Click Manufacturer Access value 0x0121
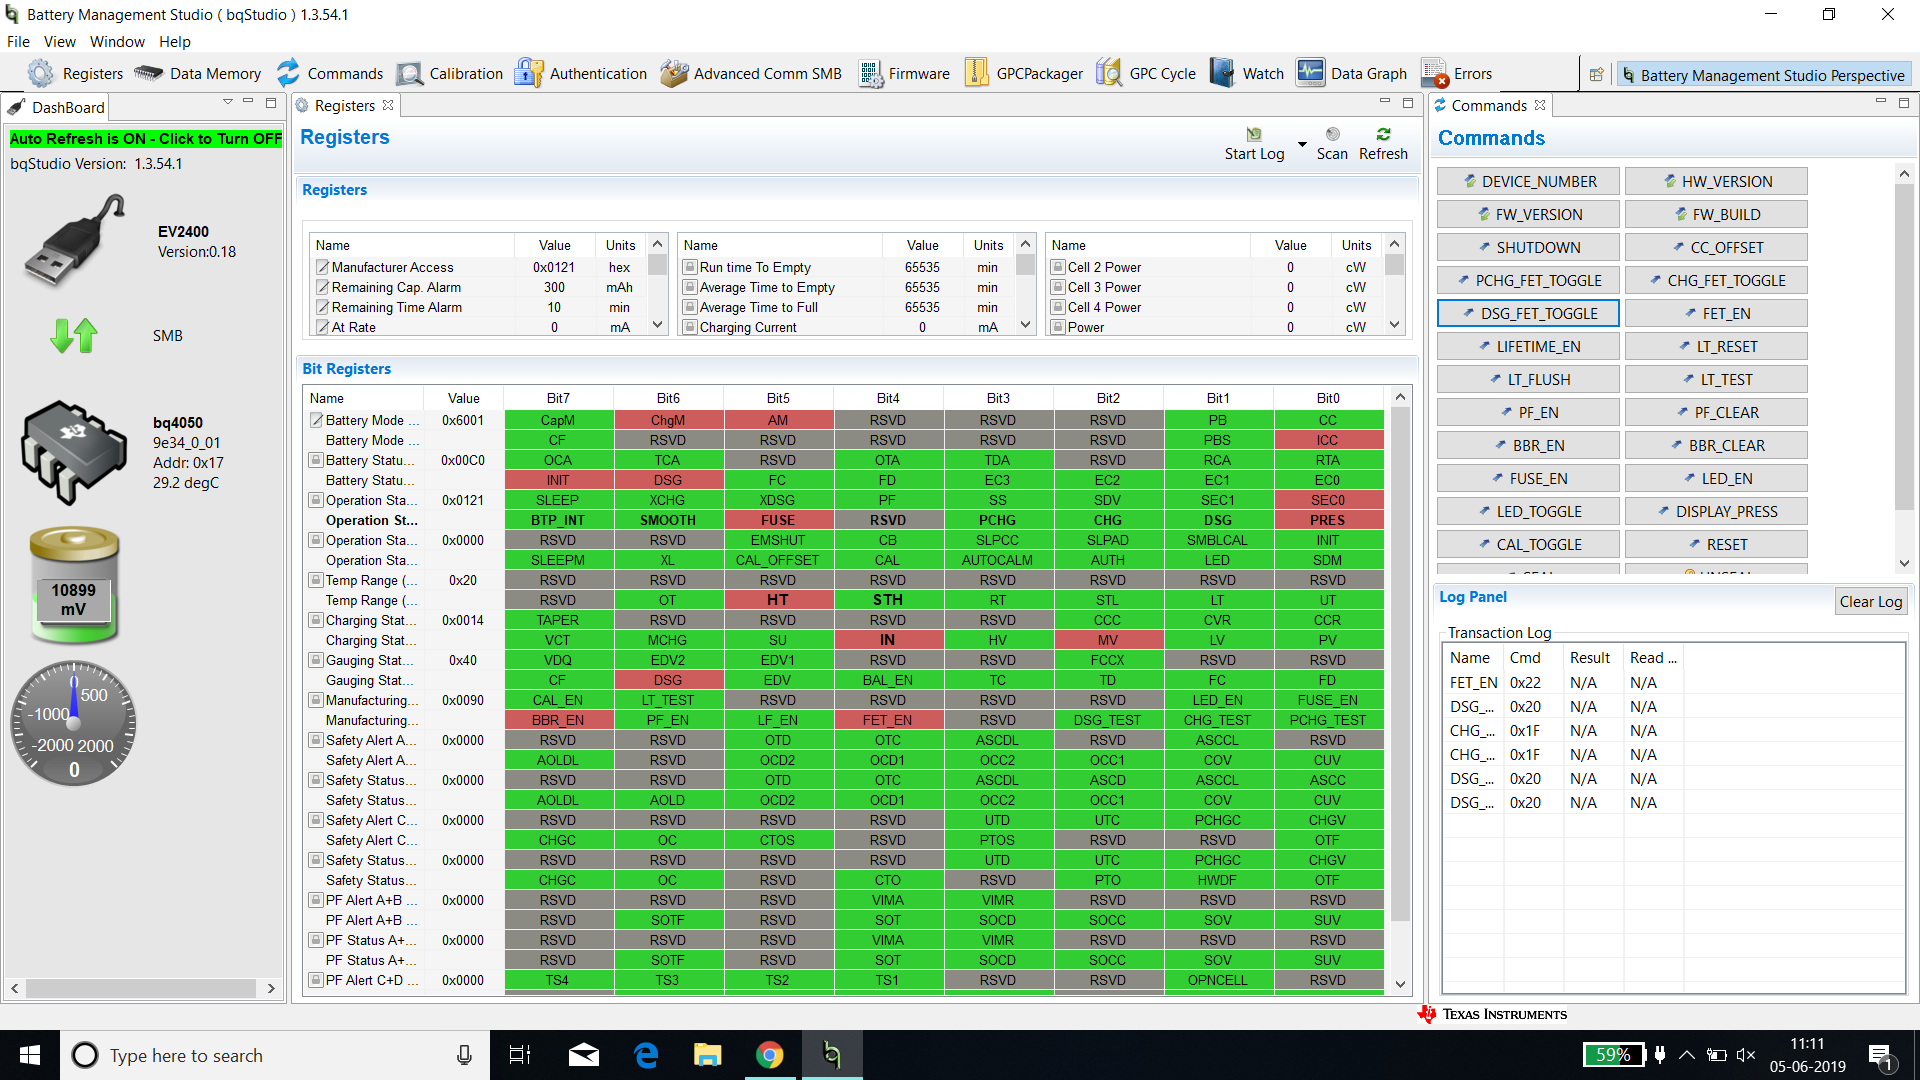 554,267
